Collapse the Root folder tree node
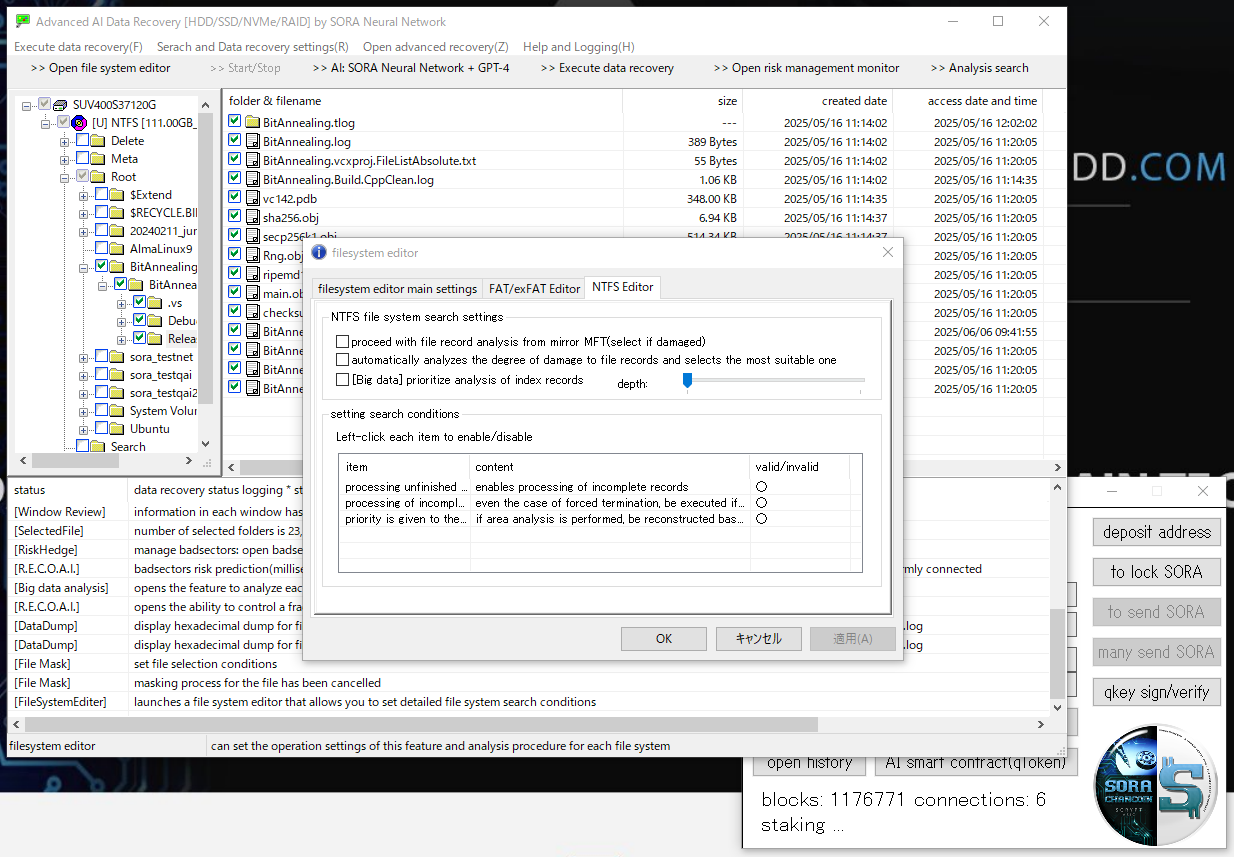This screenshot has height=857, width=1234. 65,177
